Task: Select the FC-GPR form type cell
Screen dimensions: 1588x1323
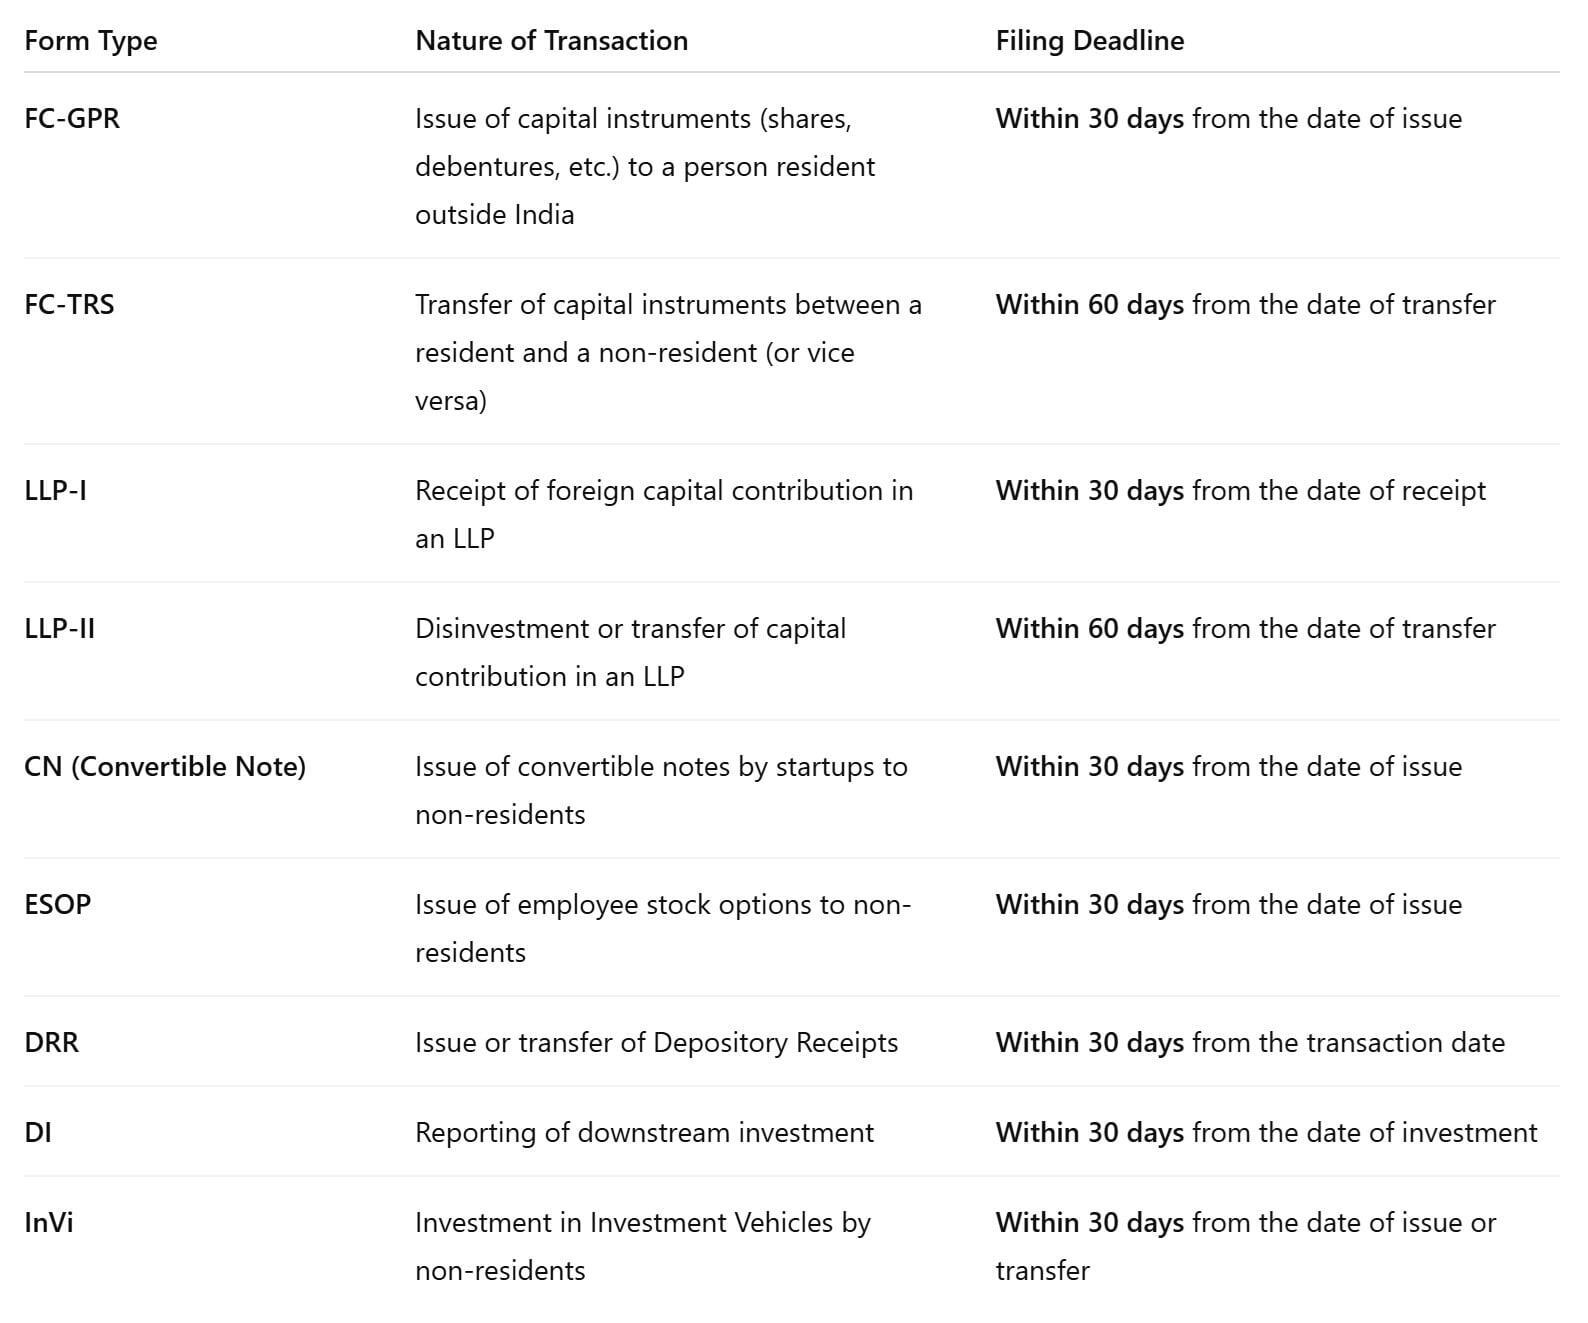Action: 72,119
